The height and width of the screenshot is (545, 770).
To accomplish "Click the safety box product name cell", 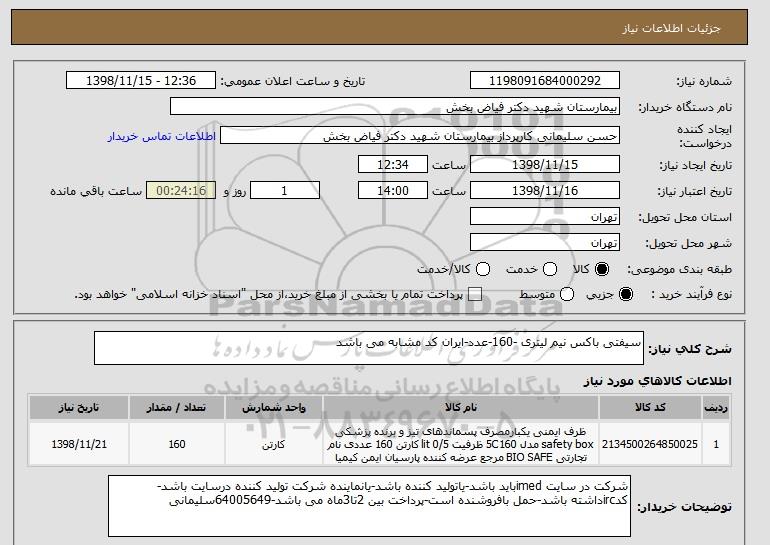I will [461, 444].
